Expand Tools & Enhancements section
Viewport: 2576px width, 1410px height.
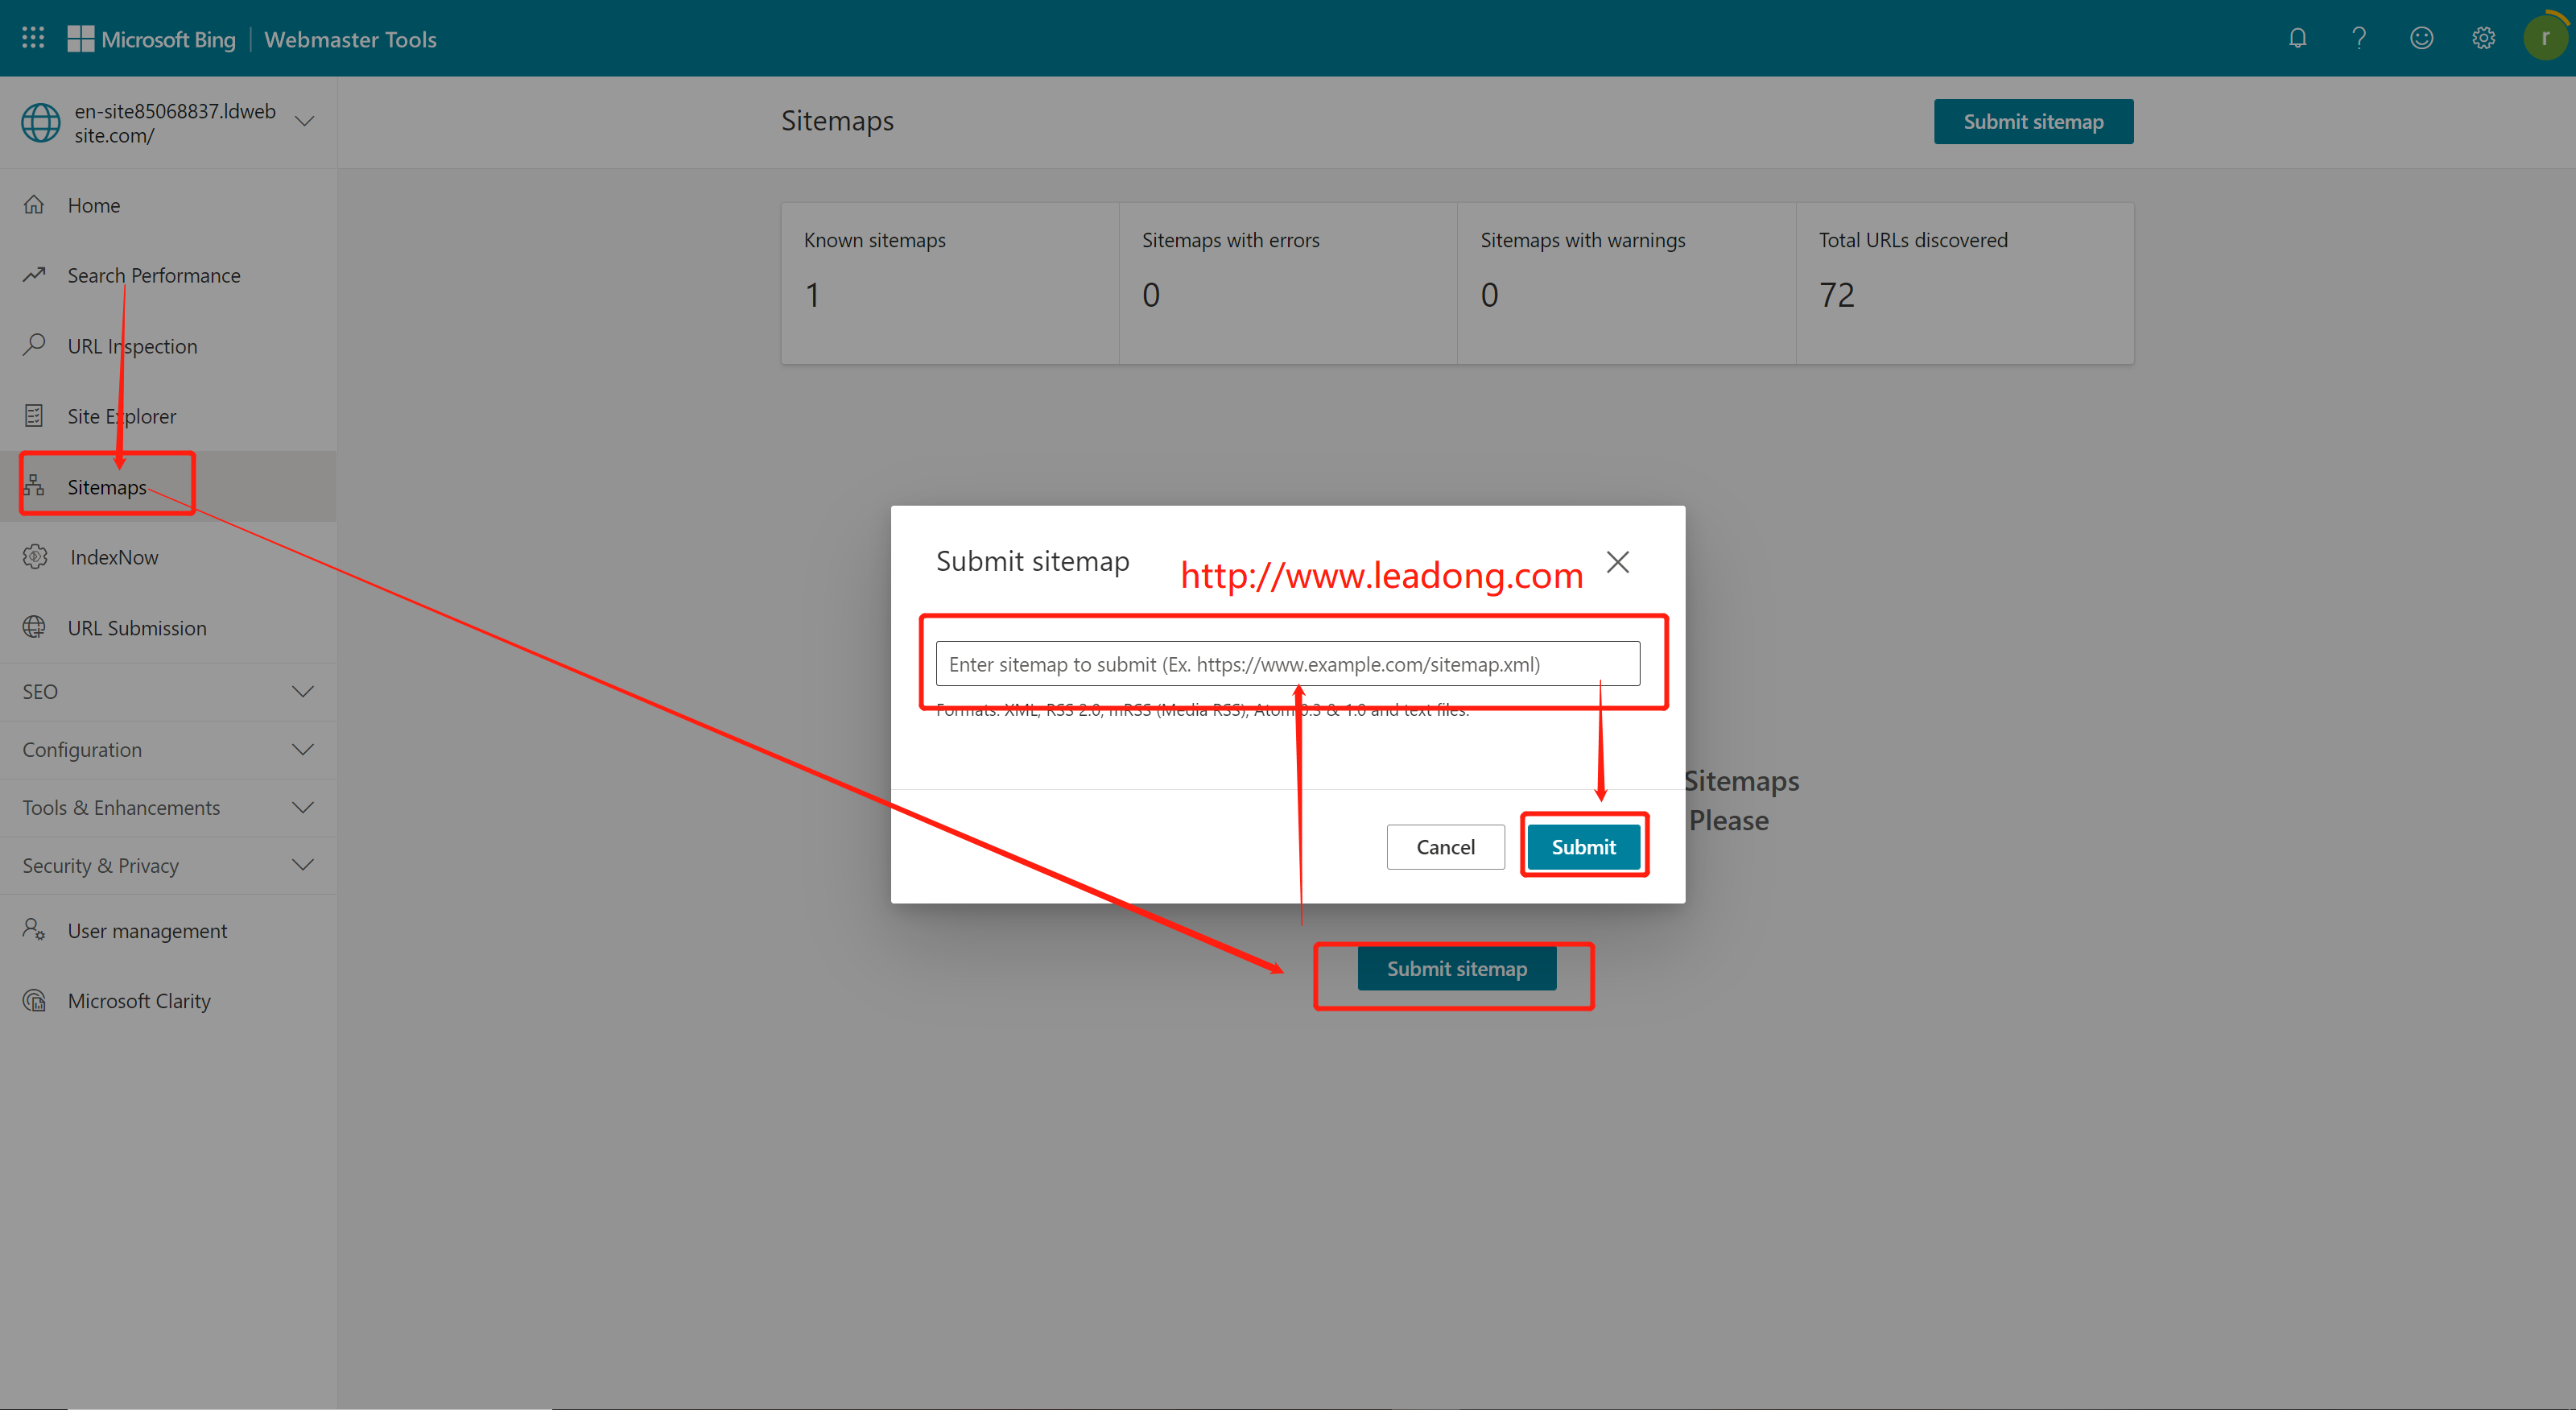pos(302,808)
